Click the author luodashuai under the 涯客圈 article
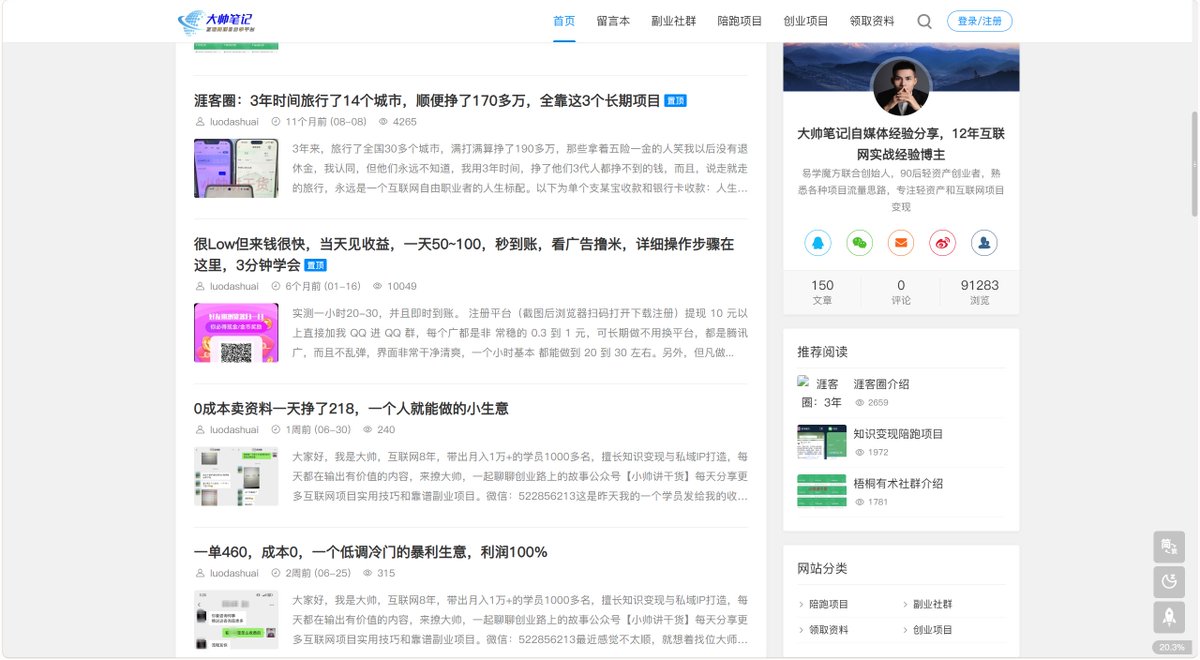1200x660 pixels. (x=234, y=122)
